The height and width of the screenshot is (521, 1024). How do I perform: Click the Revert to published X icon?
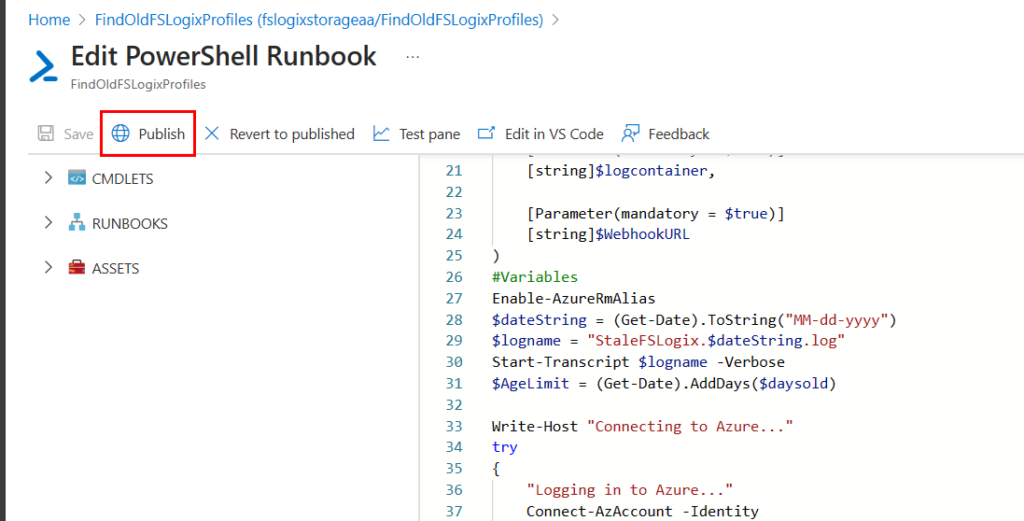point(212,134)
